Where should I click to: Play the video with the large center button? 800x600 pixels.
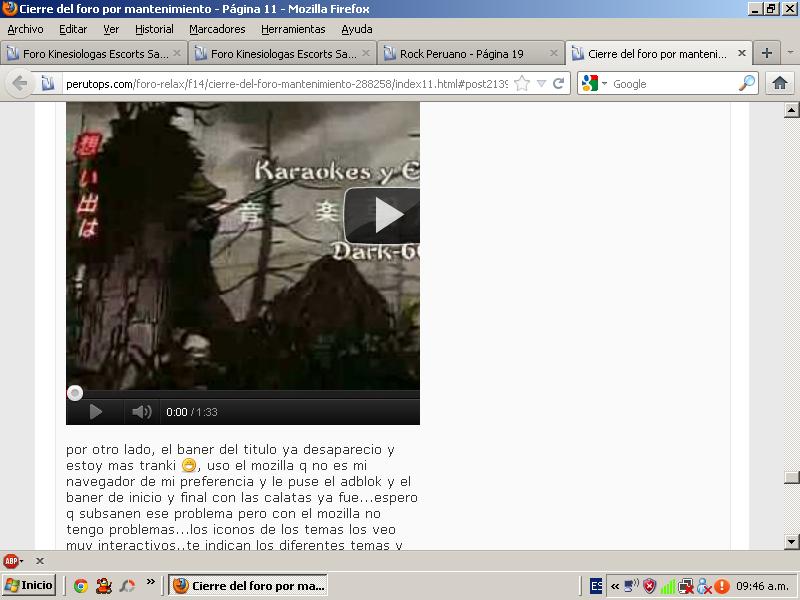(382, 215)
